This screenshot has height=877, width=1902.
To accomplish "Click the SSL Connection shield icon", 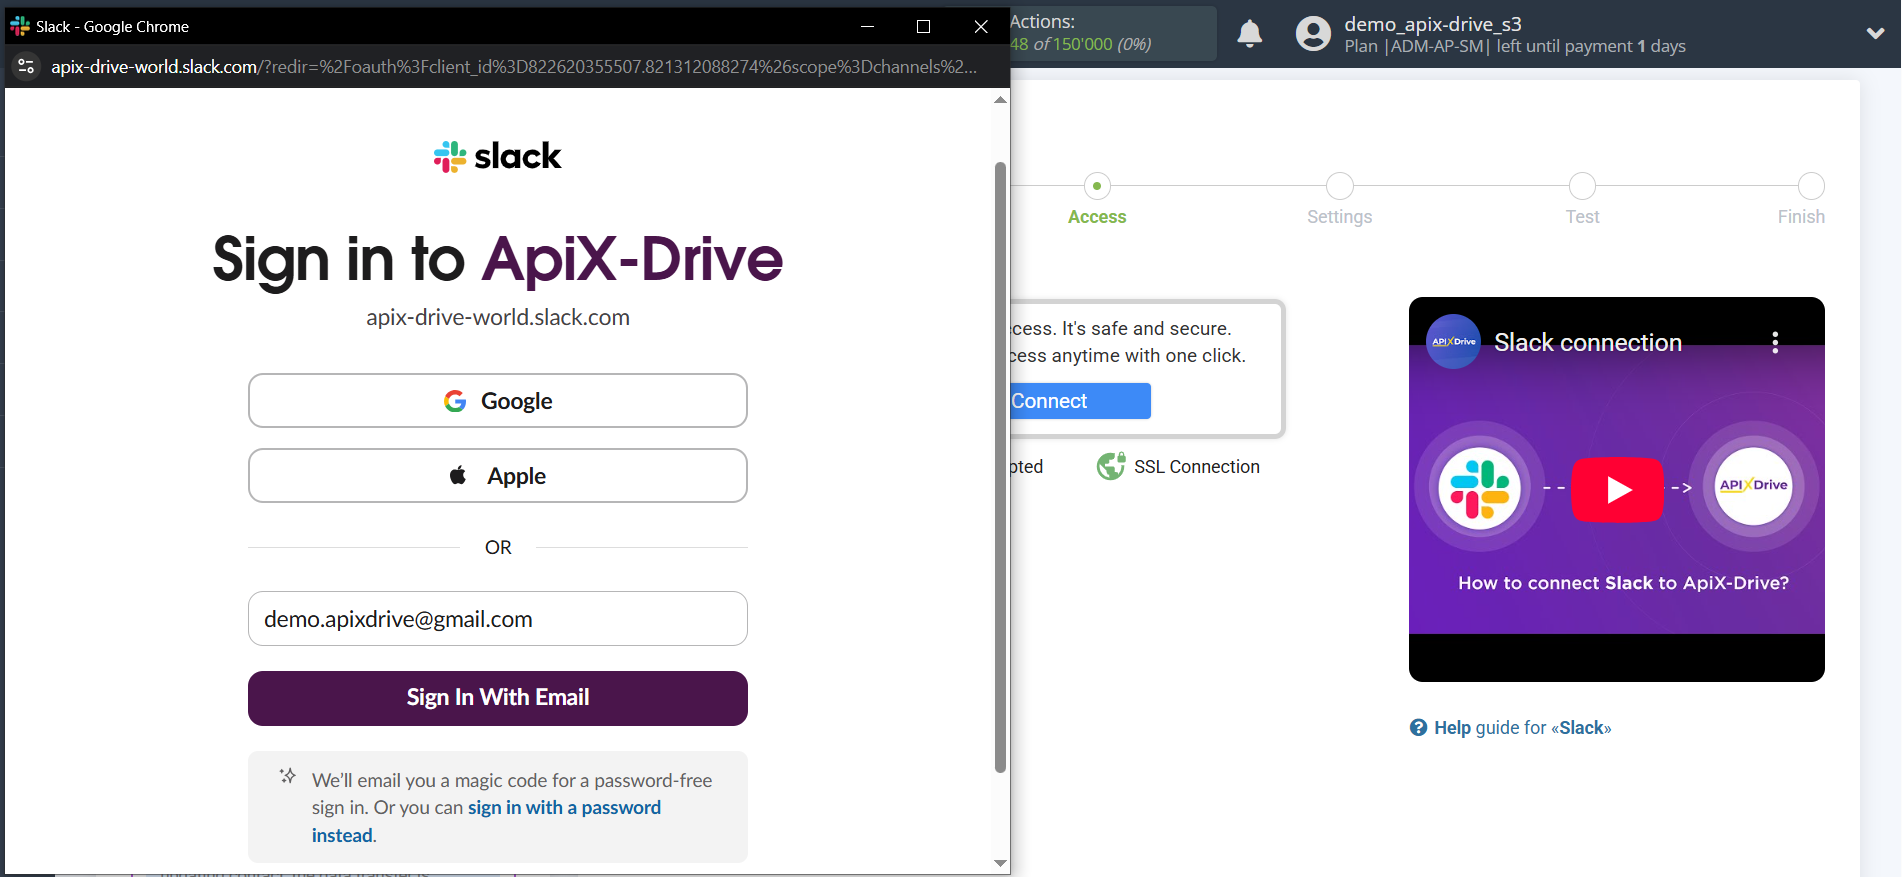I will (1111, 466).
